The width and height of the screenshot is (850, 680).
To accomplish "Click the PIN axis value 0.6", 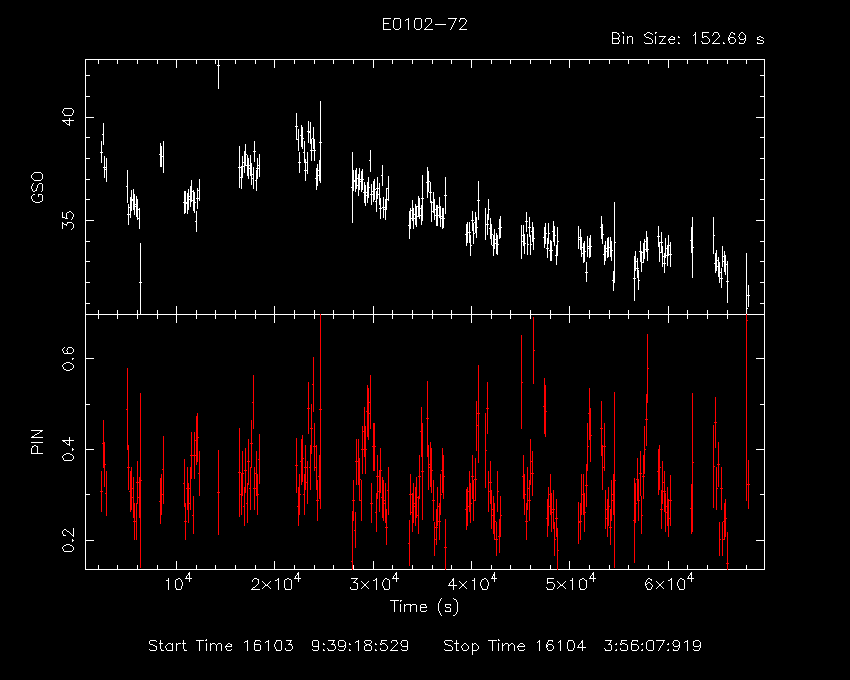I will 68,358.
